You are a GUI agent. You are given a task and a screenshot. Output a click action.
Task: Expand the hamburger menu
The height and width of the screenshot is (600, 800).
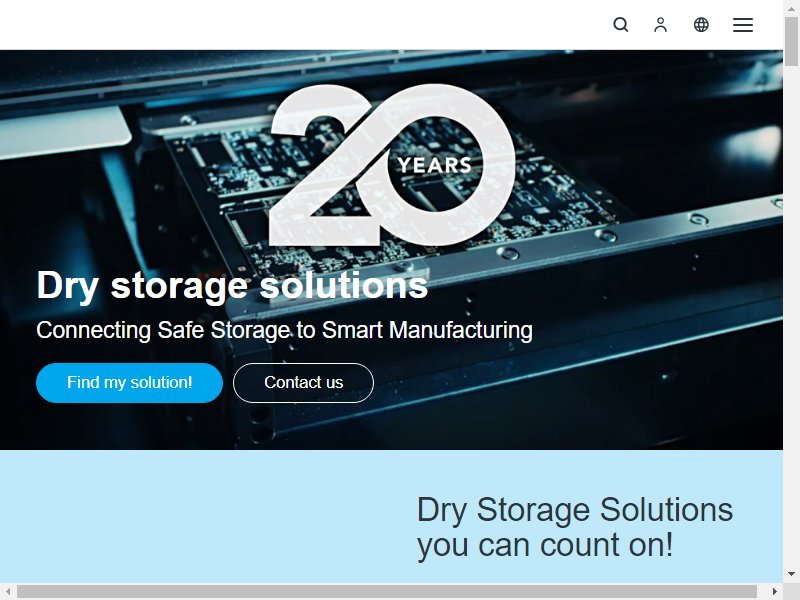tap(743, 25)
